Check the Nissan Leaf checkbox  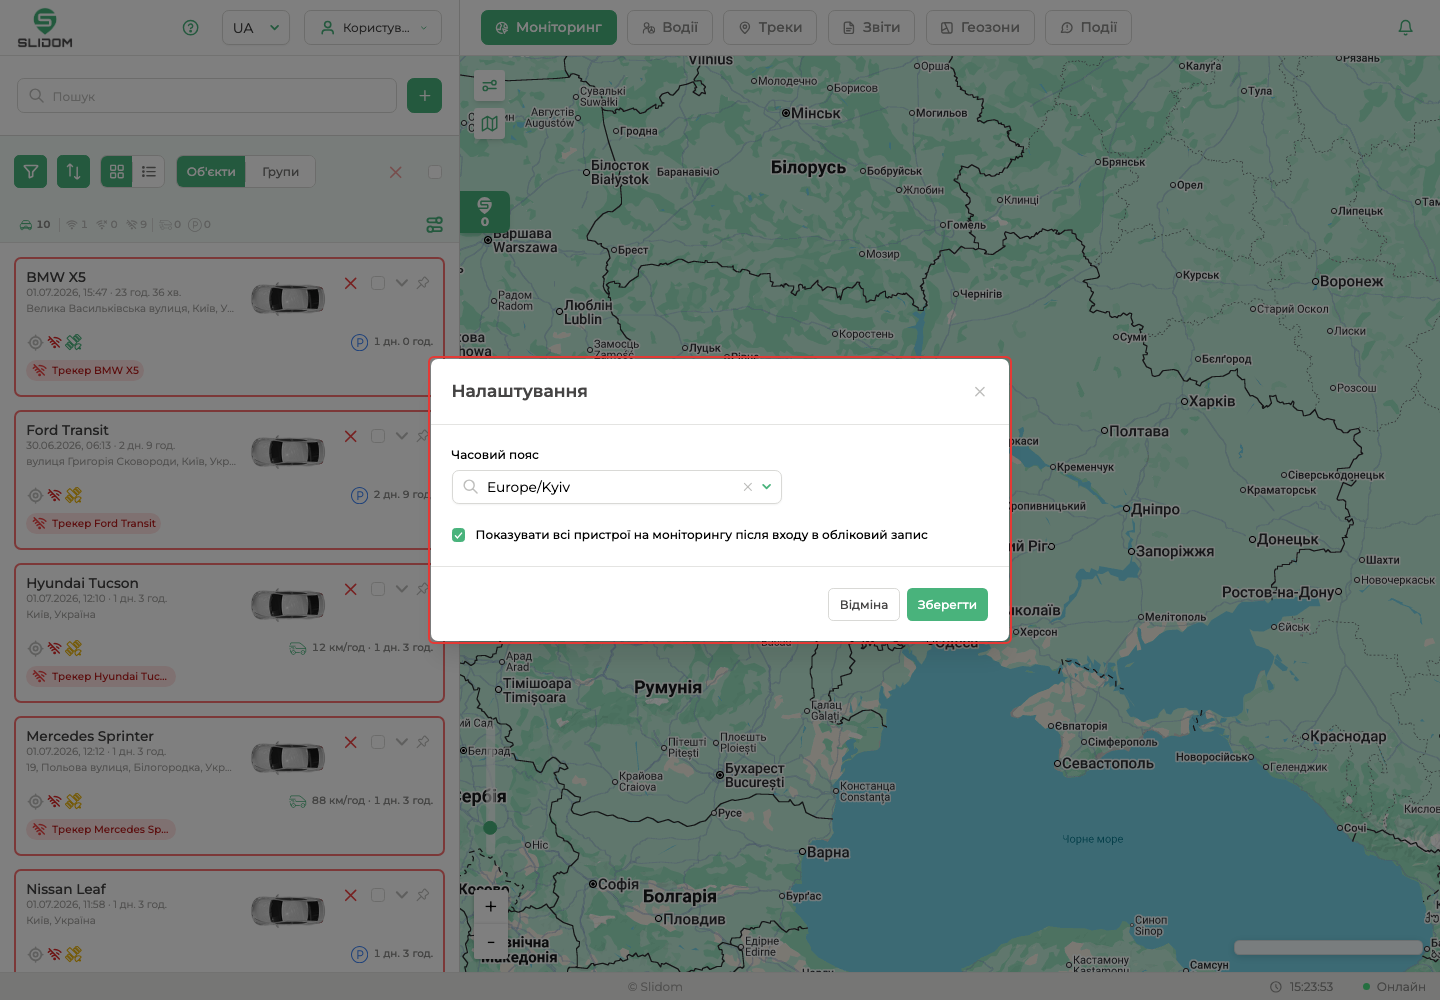(378, 895)
